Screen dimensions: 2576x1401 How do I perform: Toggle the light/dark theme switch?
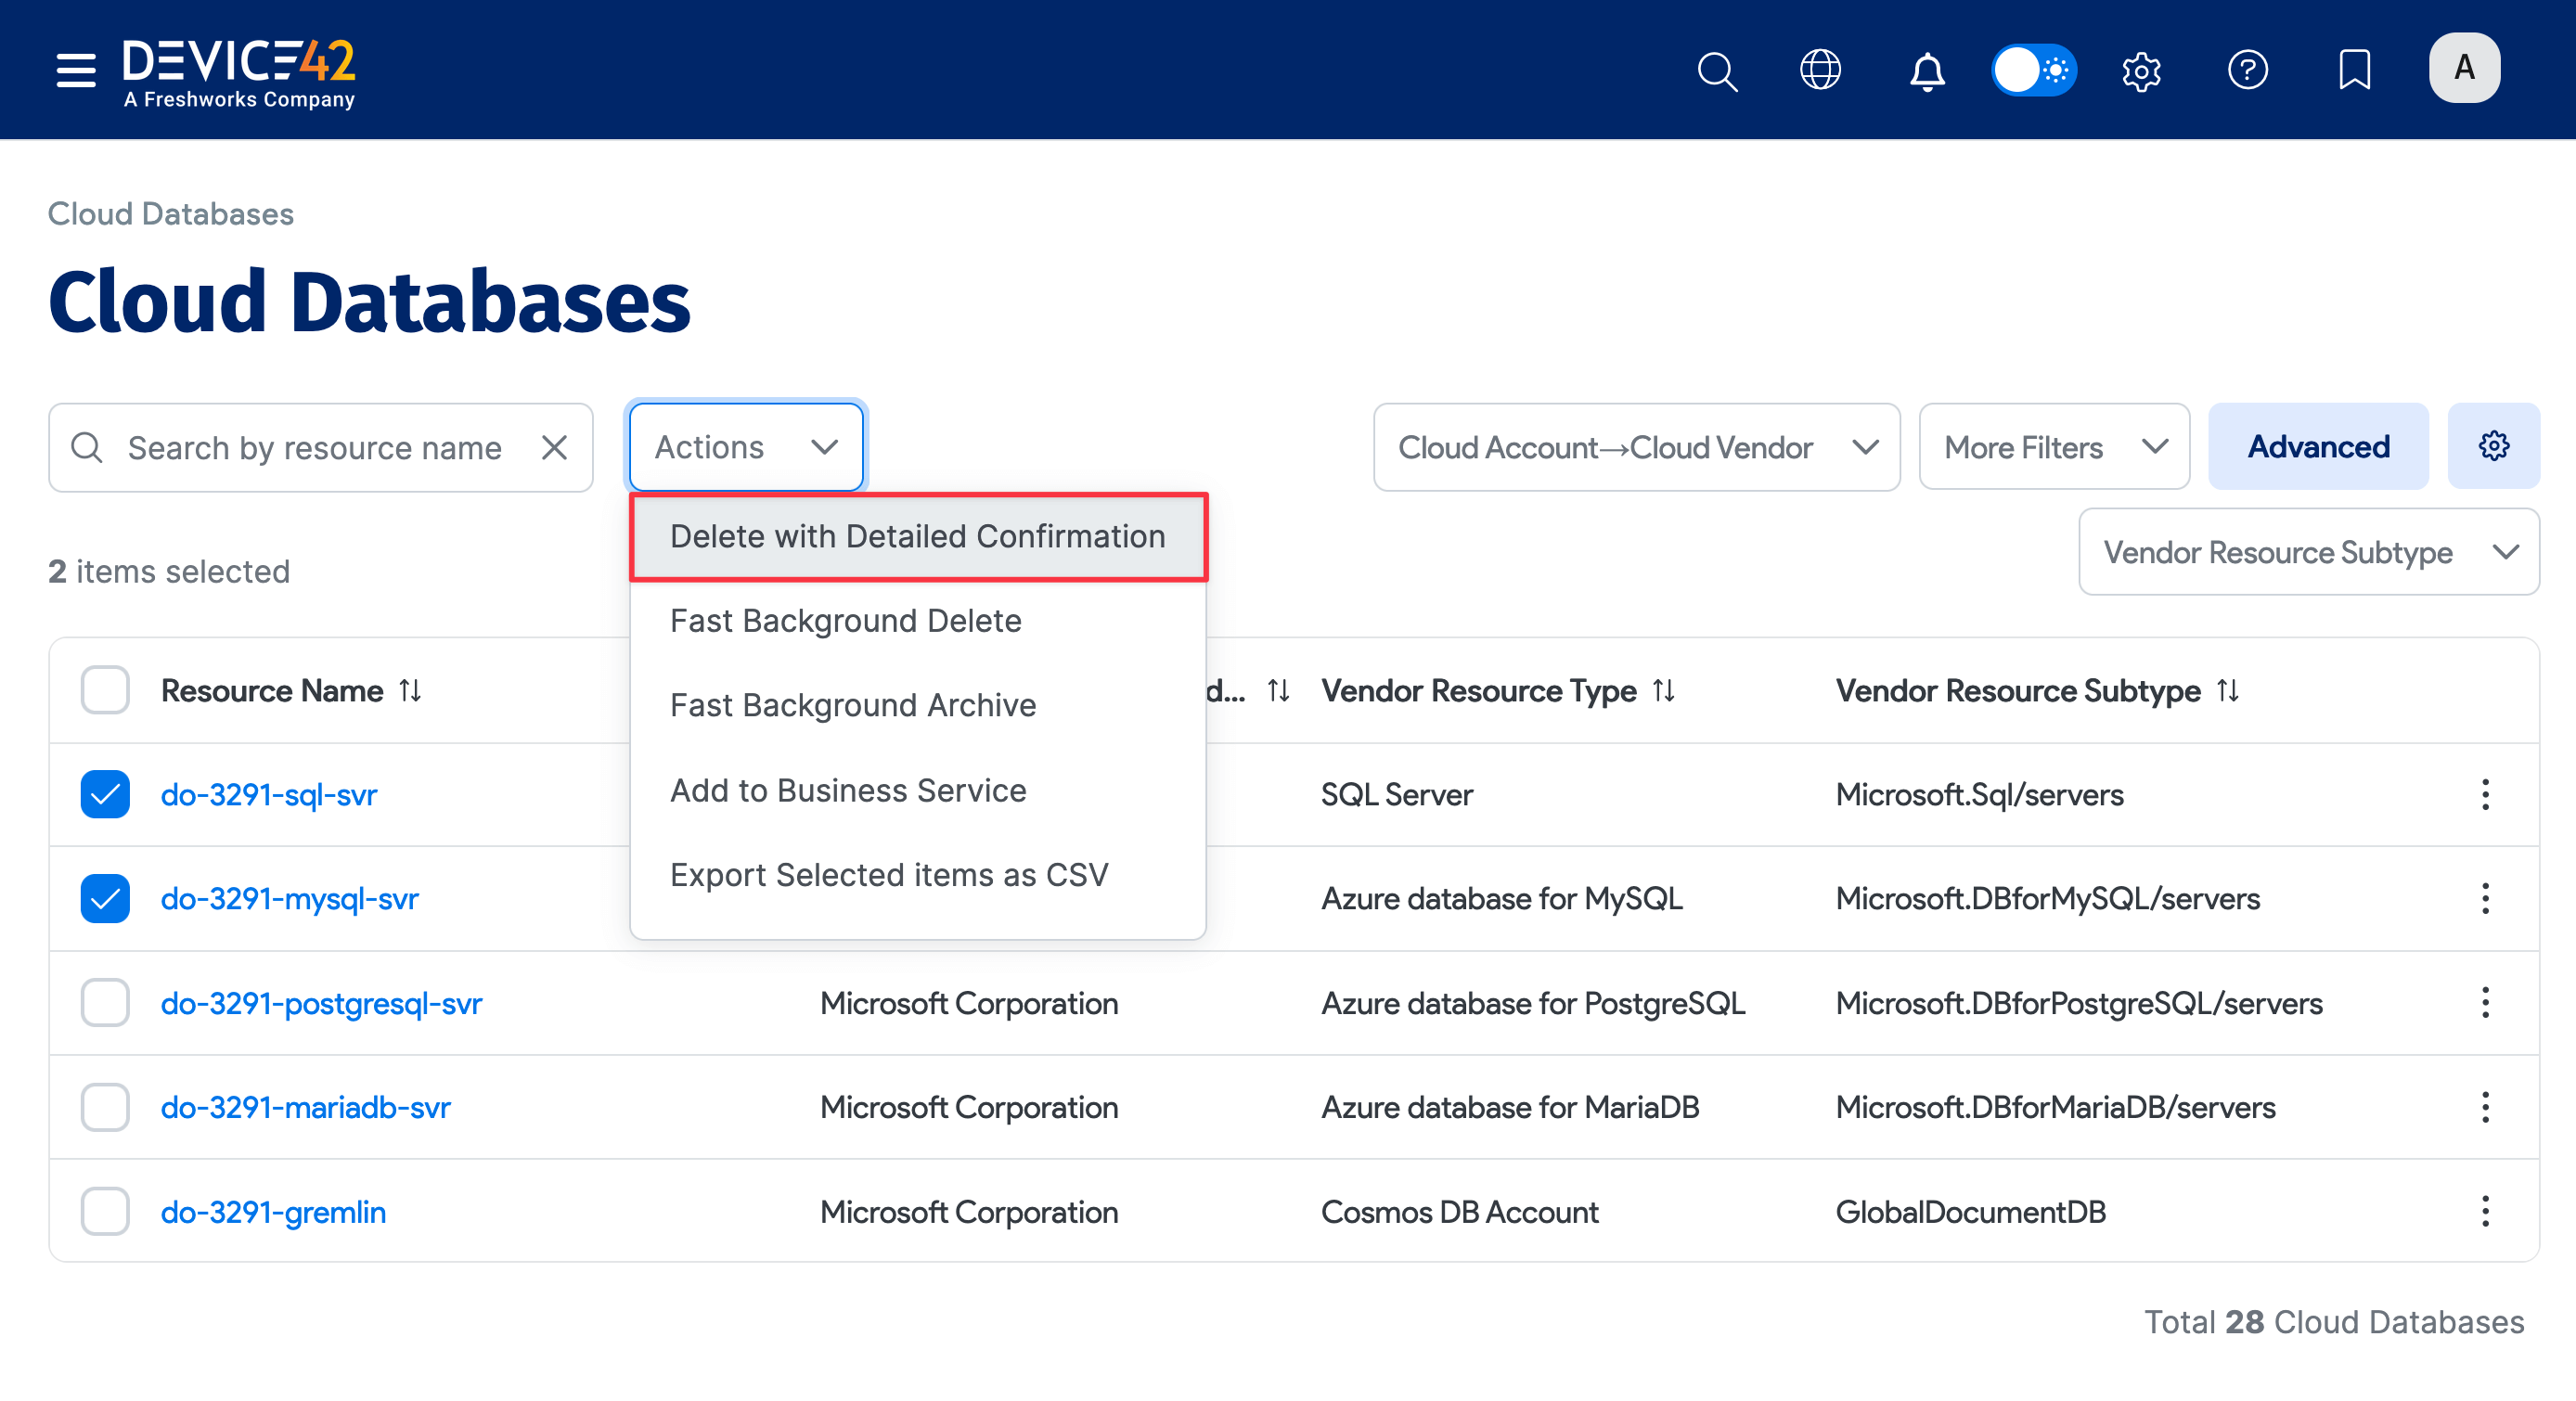2033,70
